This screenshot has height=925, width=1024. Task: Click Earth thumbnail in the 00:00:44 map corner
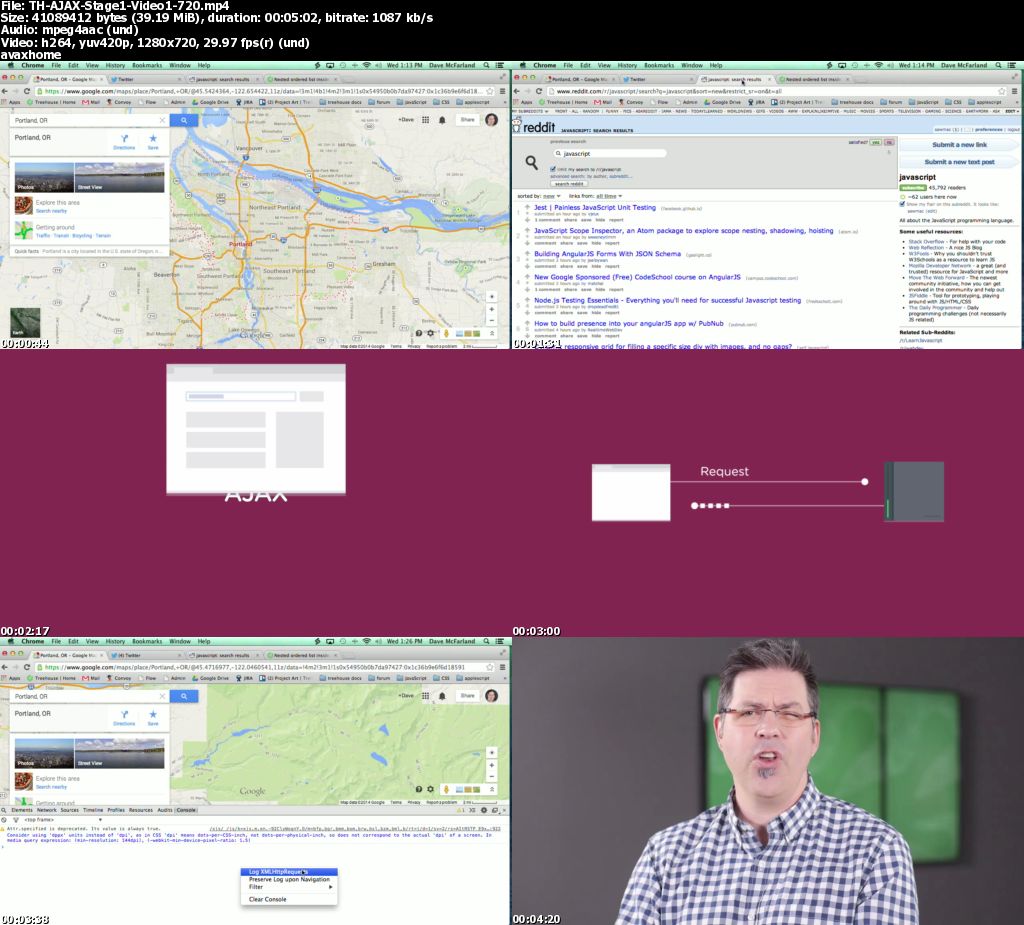pyautogui.click(x=25, y=323)
